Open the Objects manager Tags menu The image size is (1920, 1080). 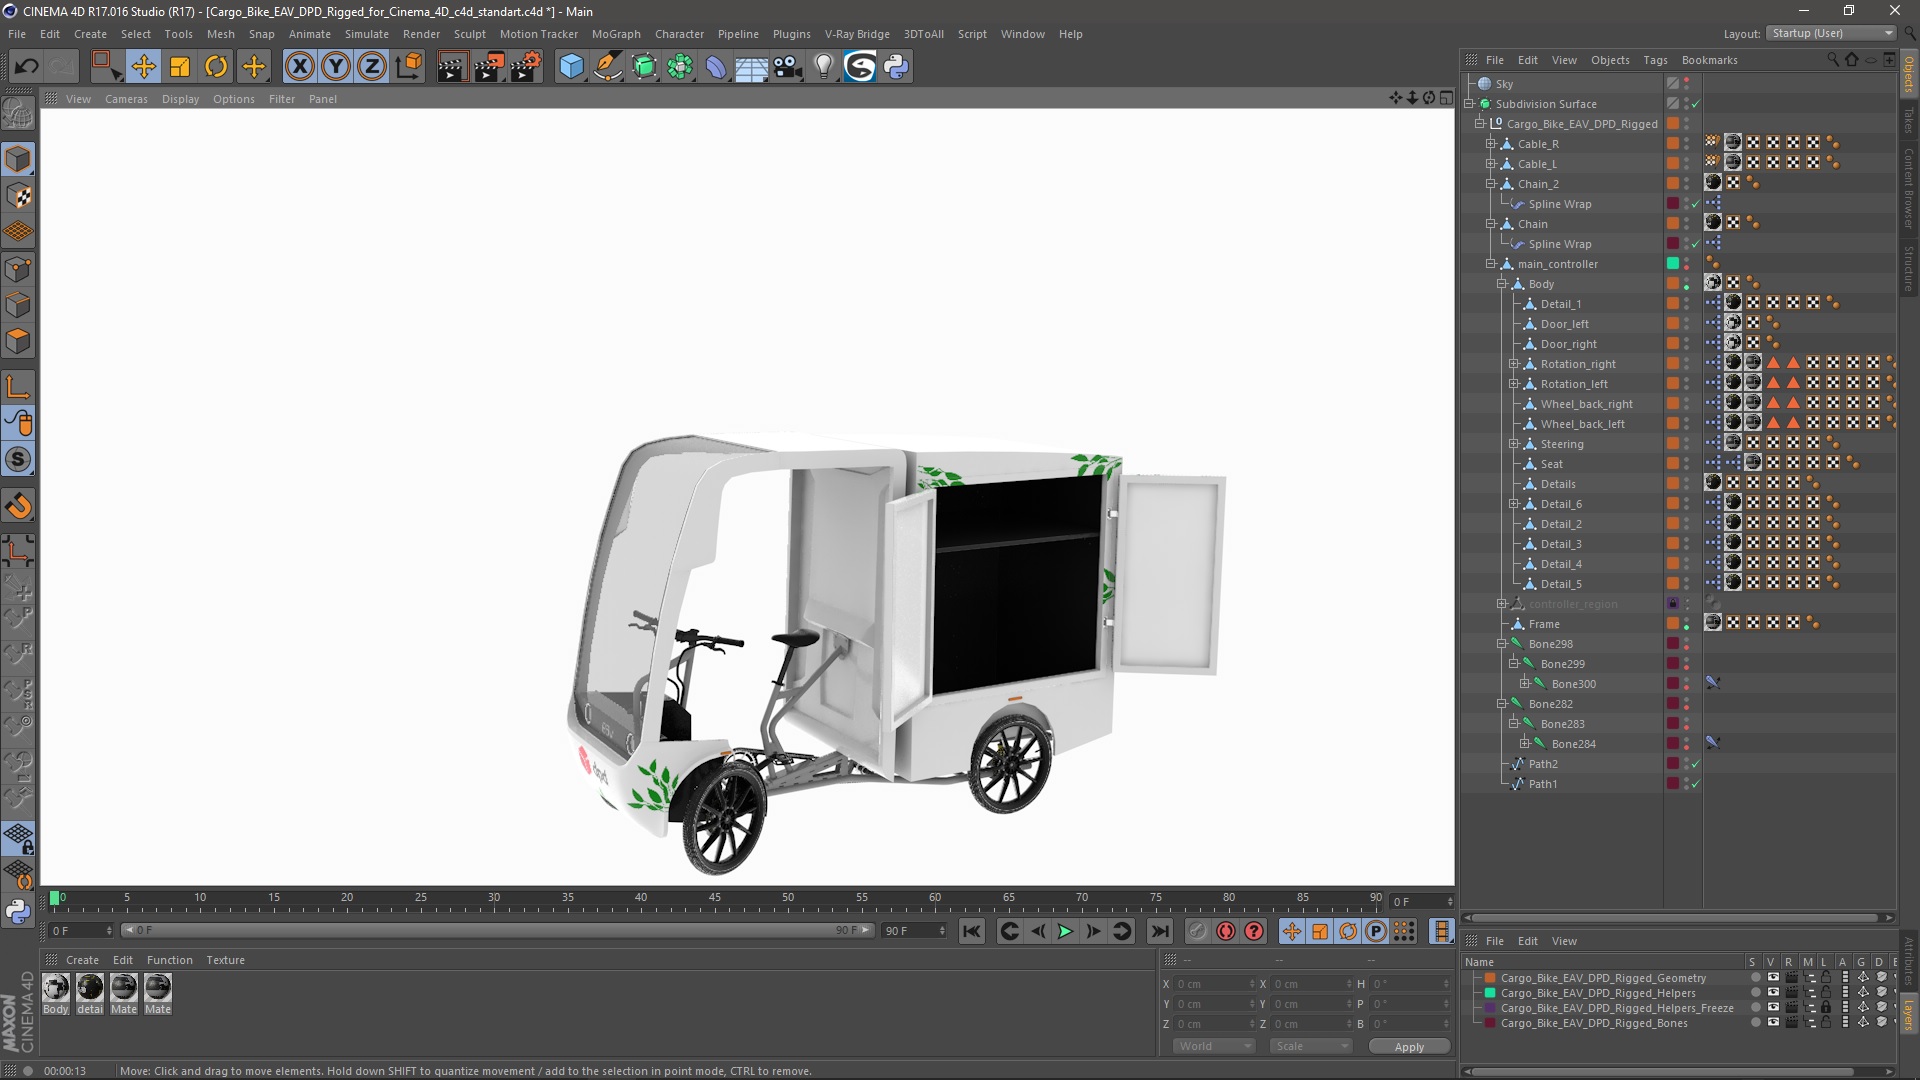tap(1655, 60)
